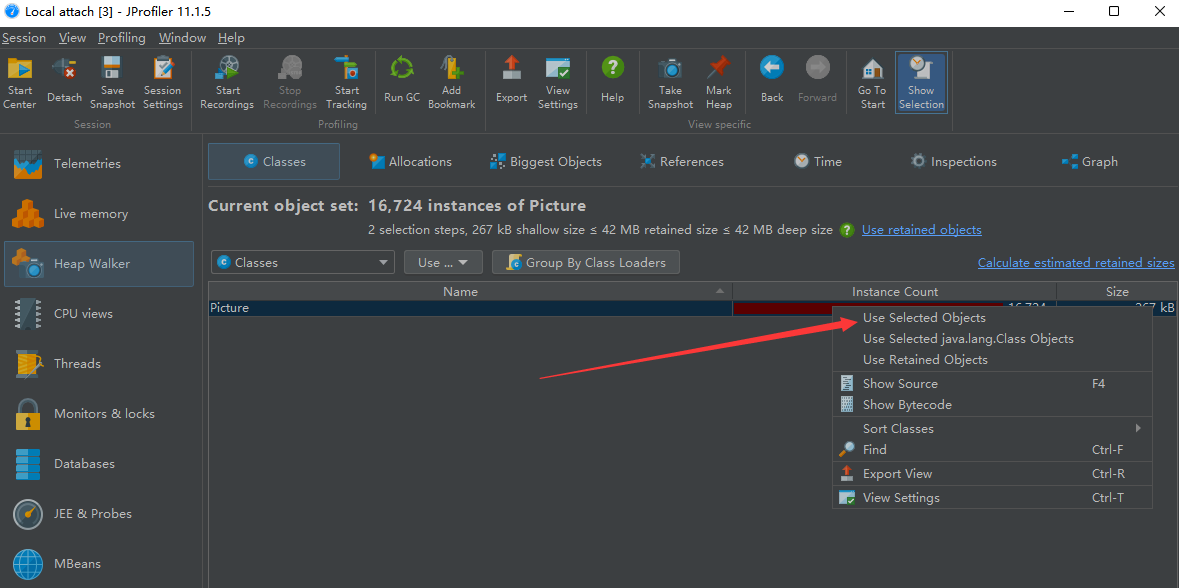Toggle the Show Selection toolbar button
The image size is (1179, 588).
tap(921, 83)
